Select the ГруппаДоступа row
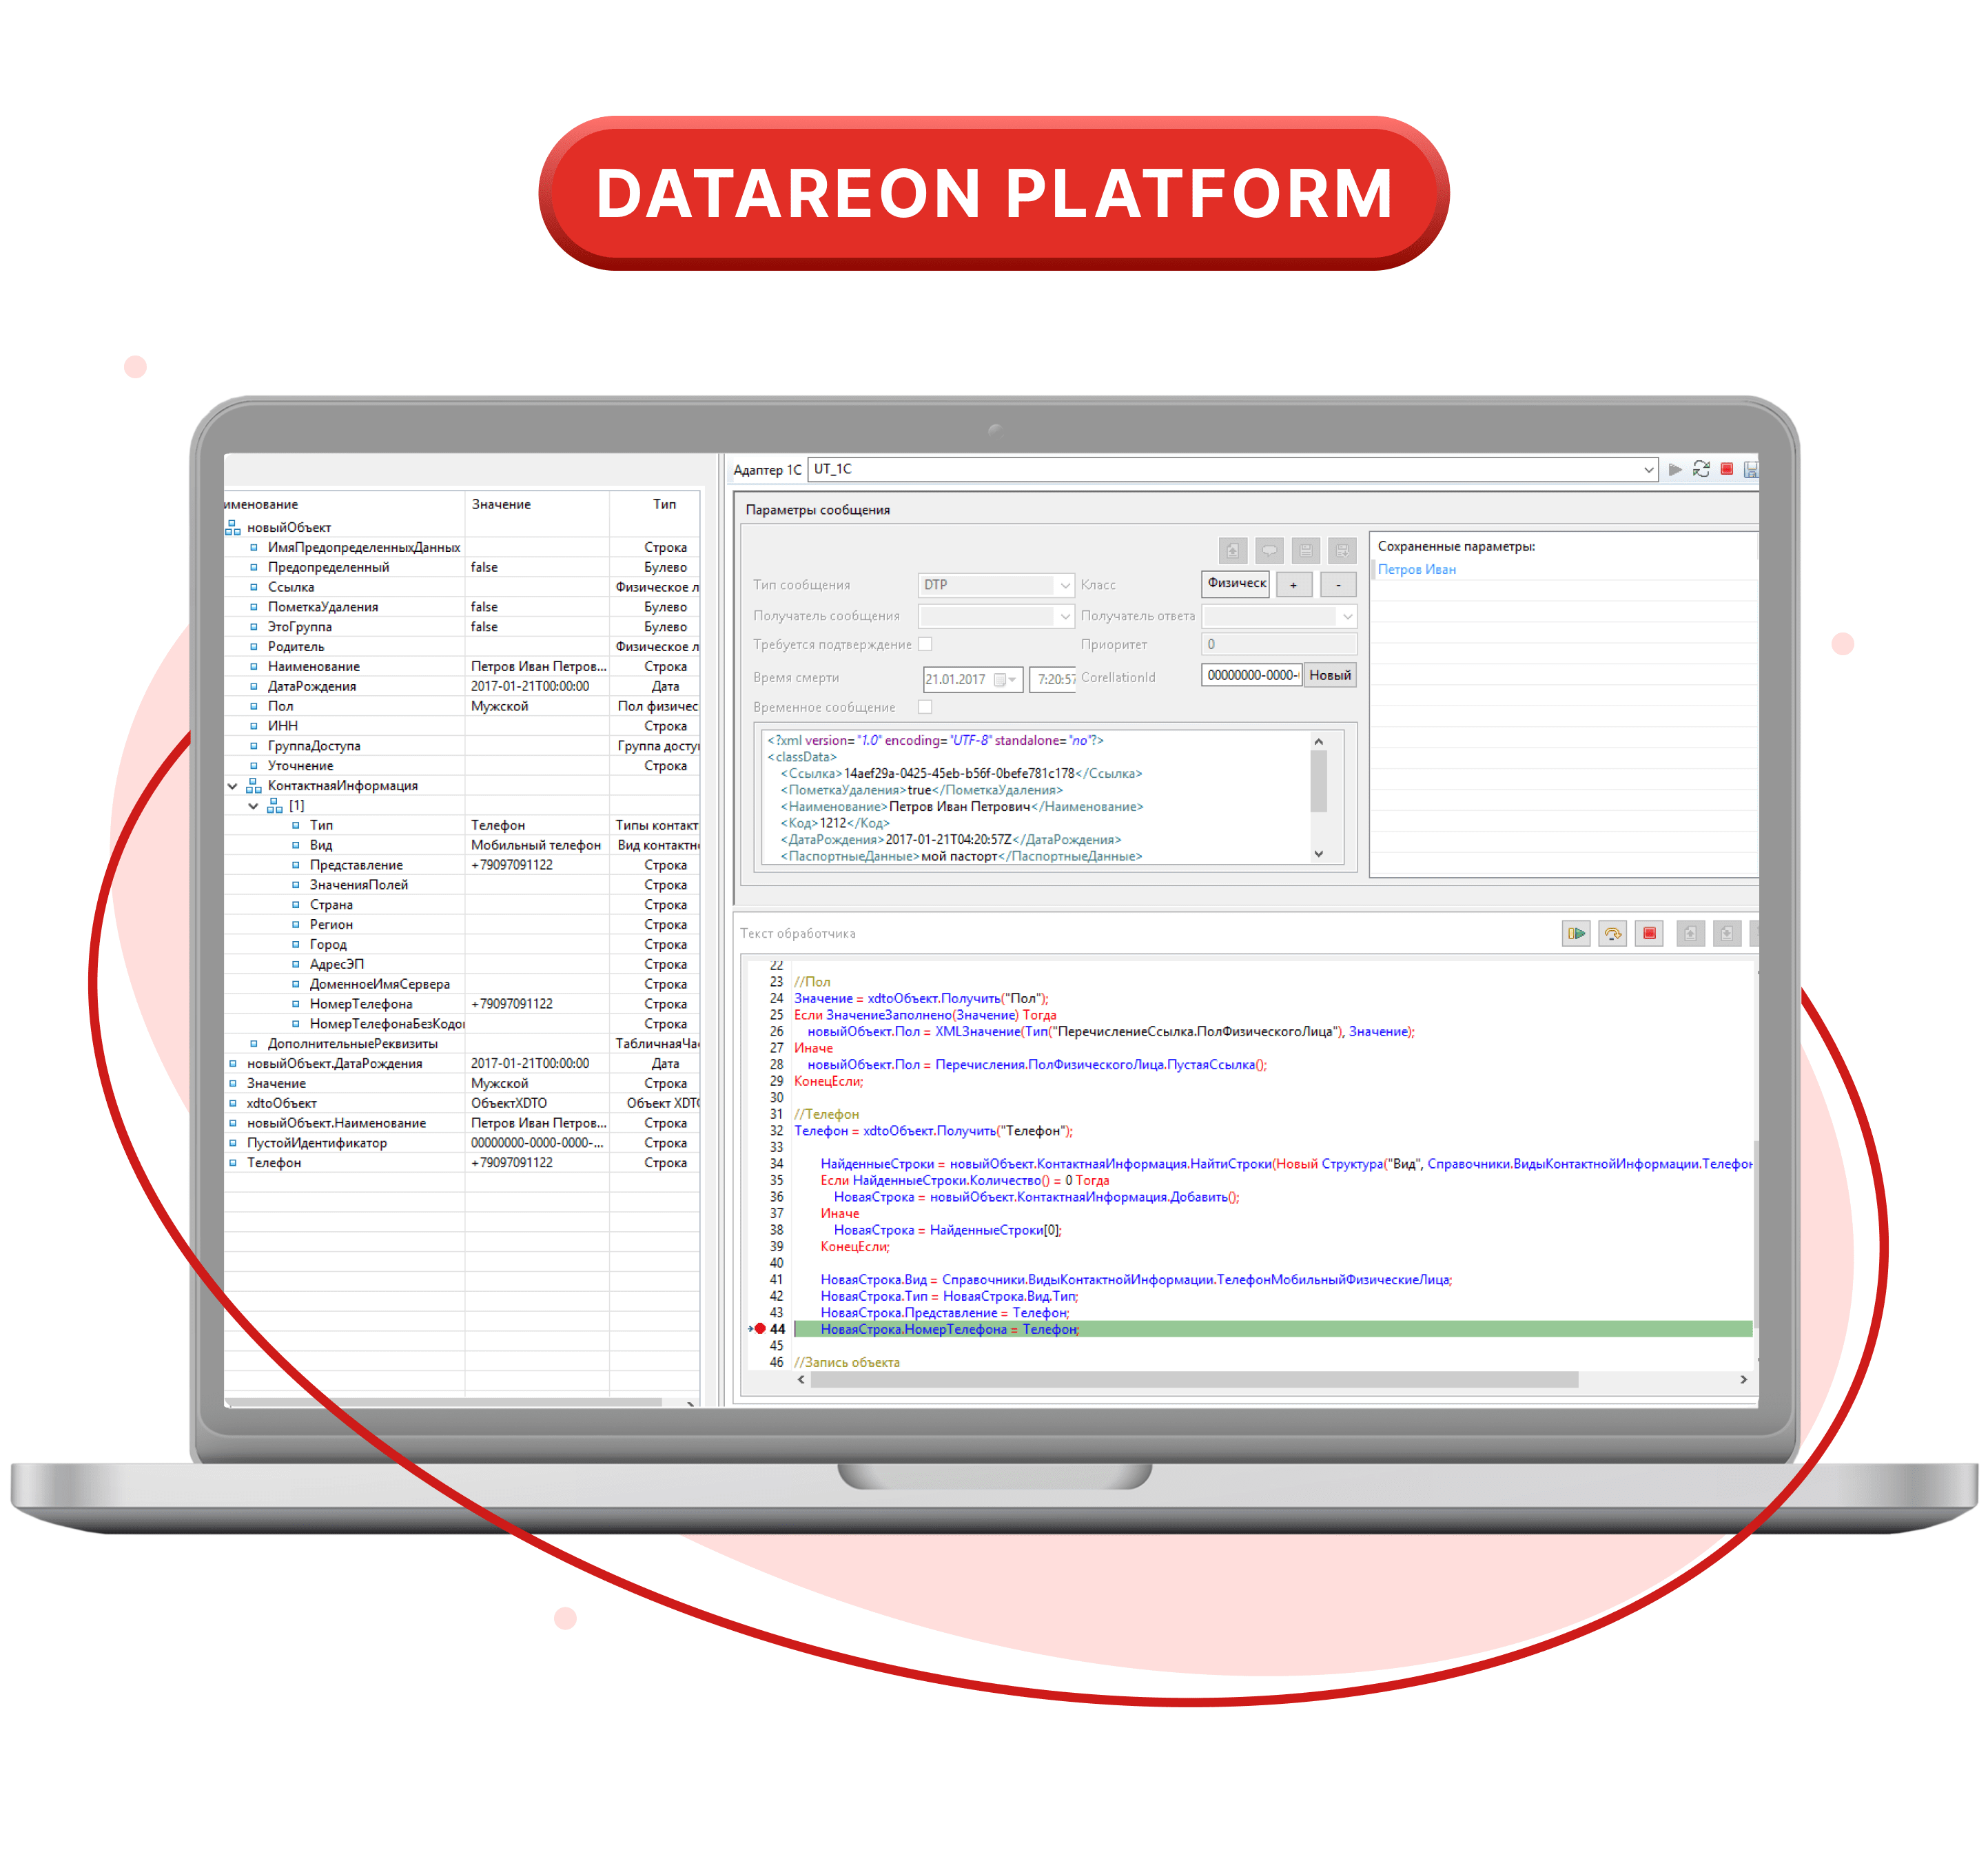This screenshot has height=1852, width=1988. point(462,746)
